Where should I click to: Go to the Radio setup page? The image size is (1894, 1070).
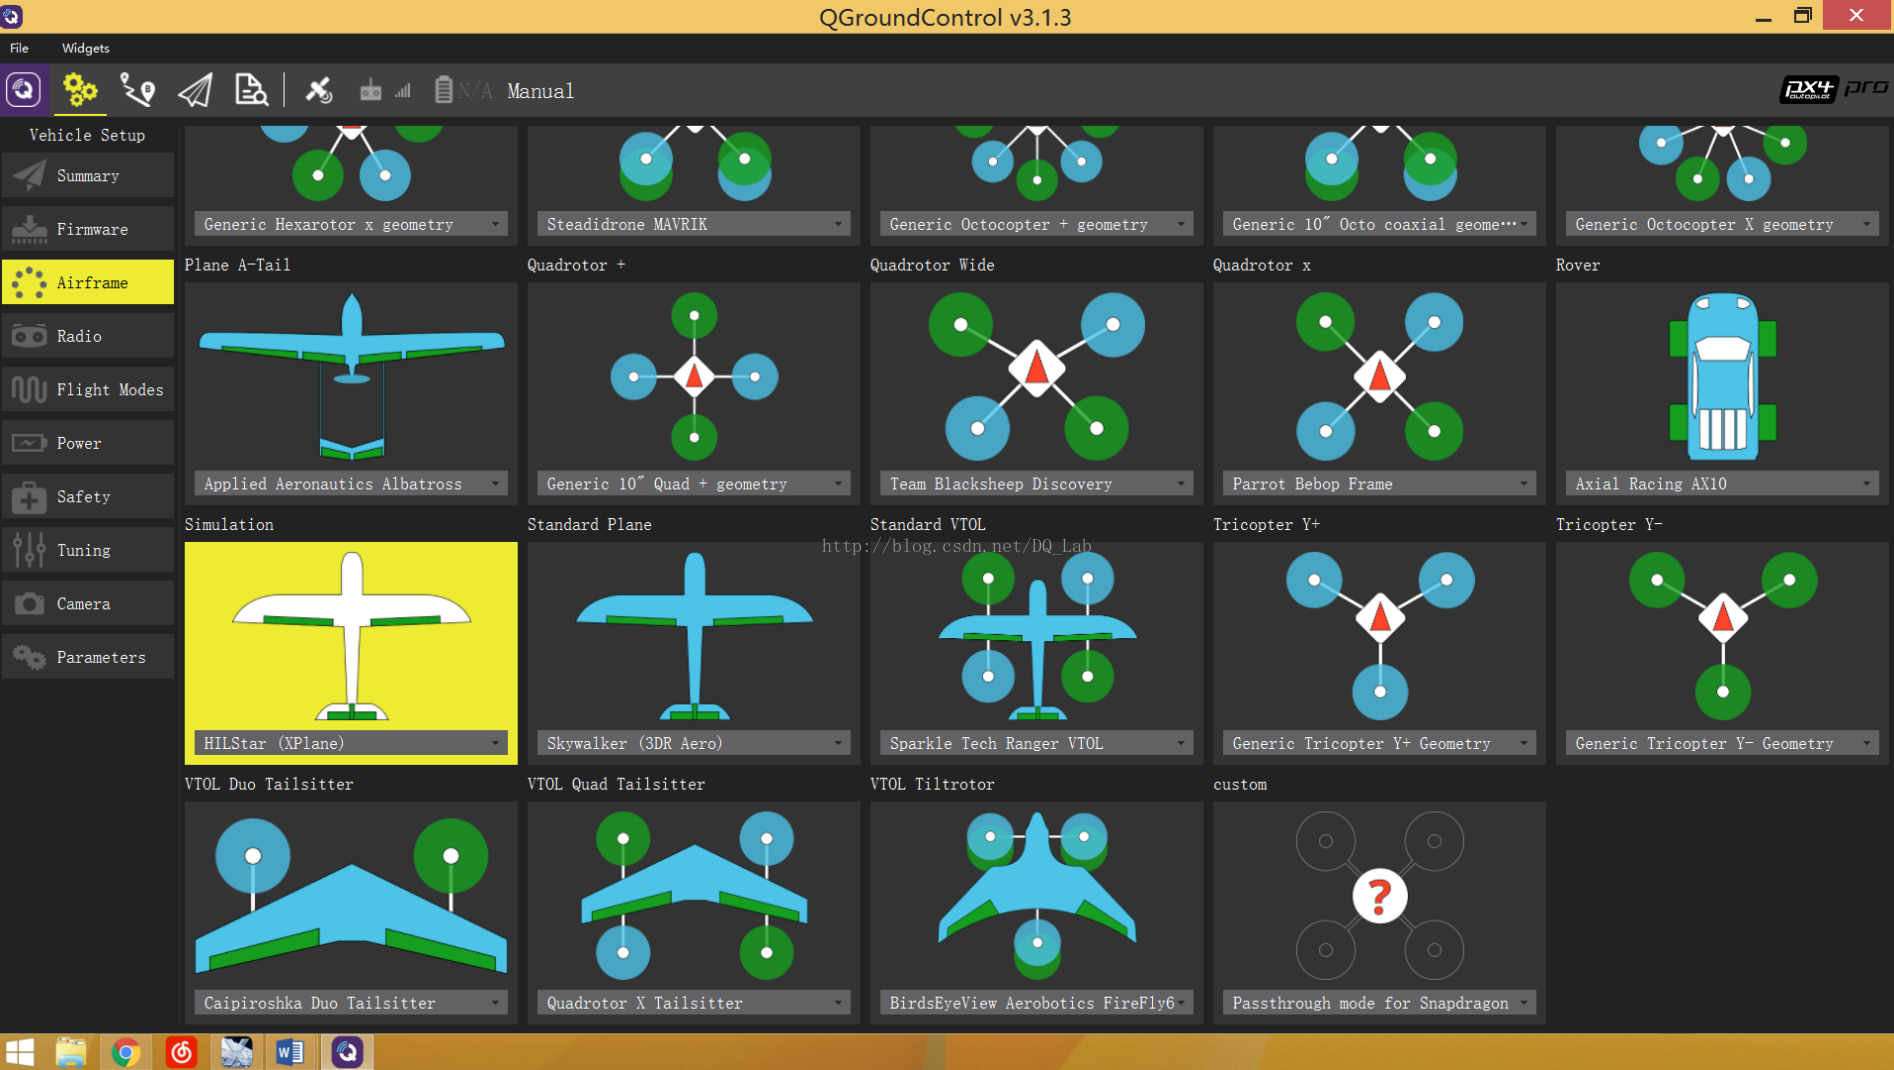click(88, 336)
